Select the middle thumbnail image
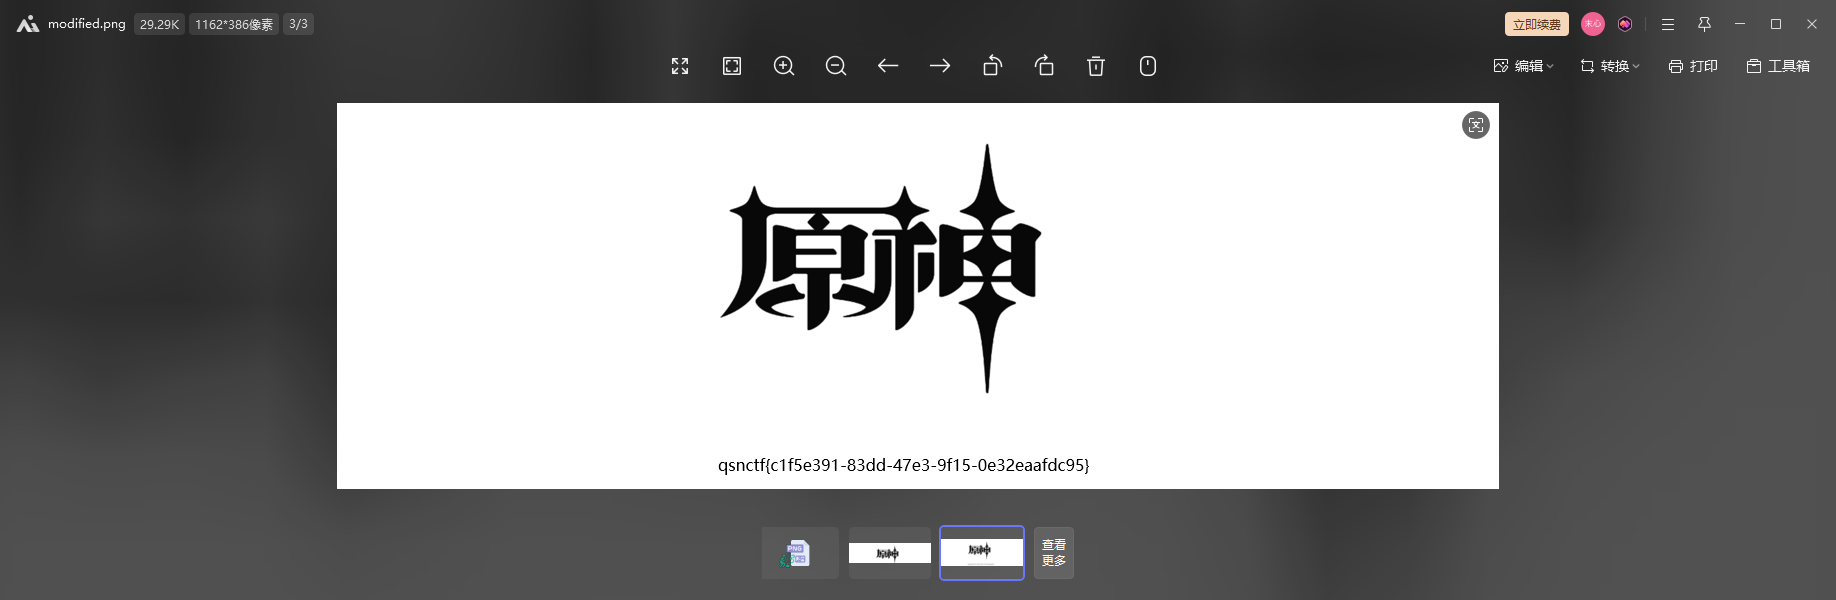The width and height of the screenshot is (1836, 600). (x=890, y=553)
